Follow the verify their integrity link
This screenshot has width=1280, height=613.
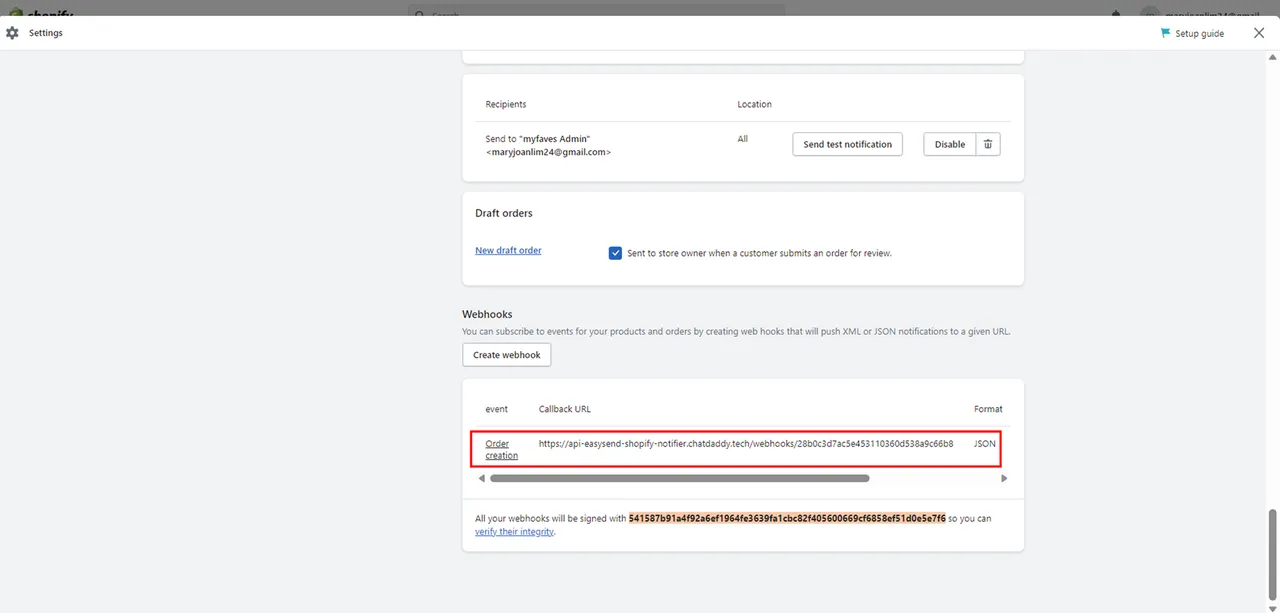coord(514,532)
